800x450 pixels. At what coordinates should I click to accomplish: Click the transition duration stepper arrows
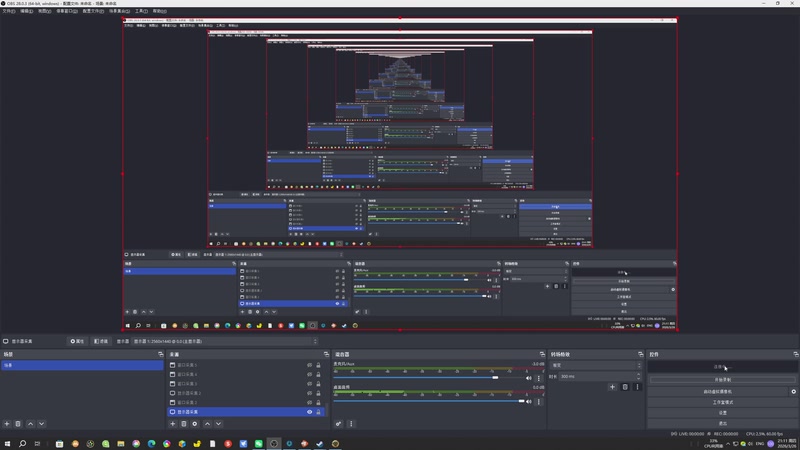[638, 377]
